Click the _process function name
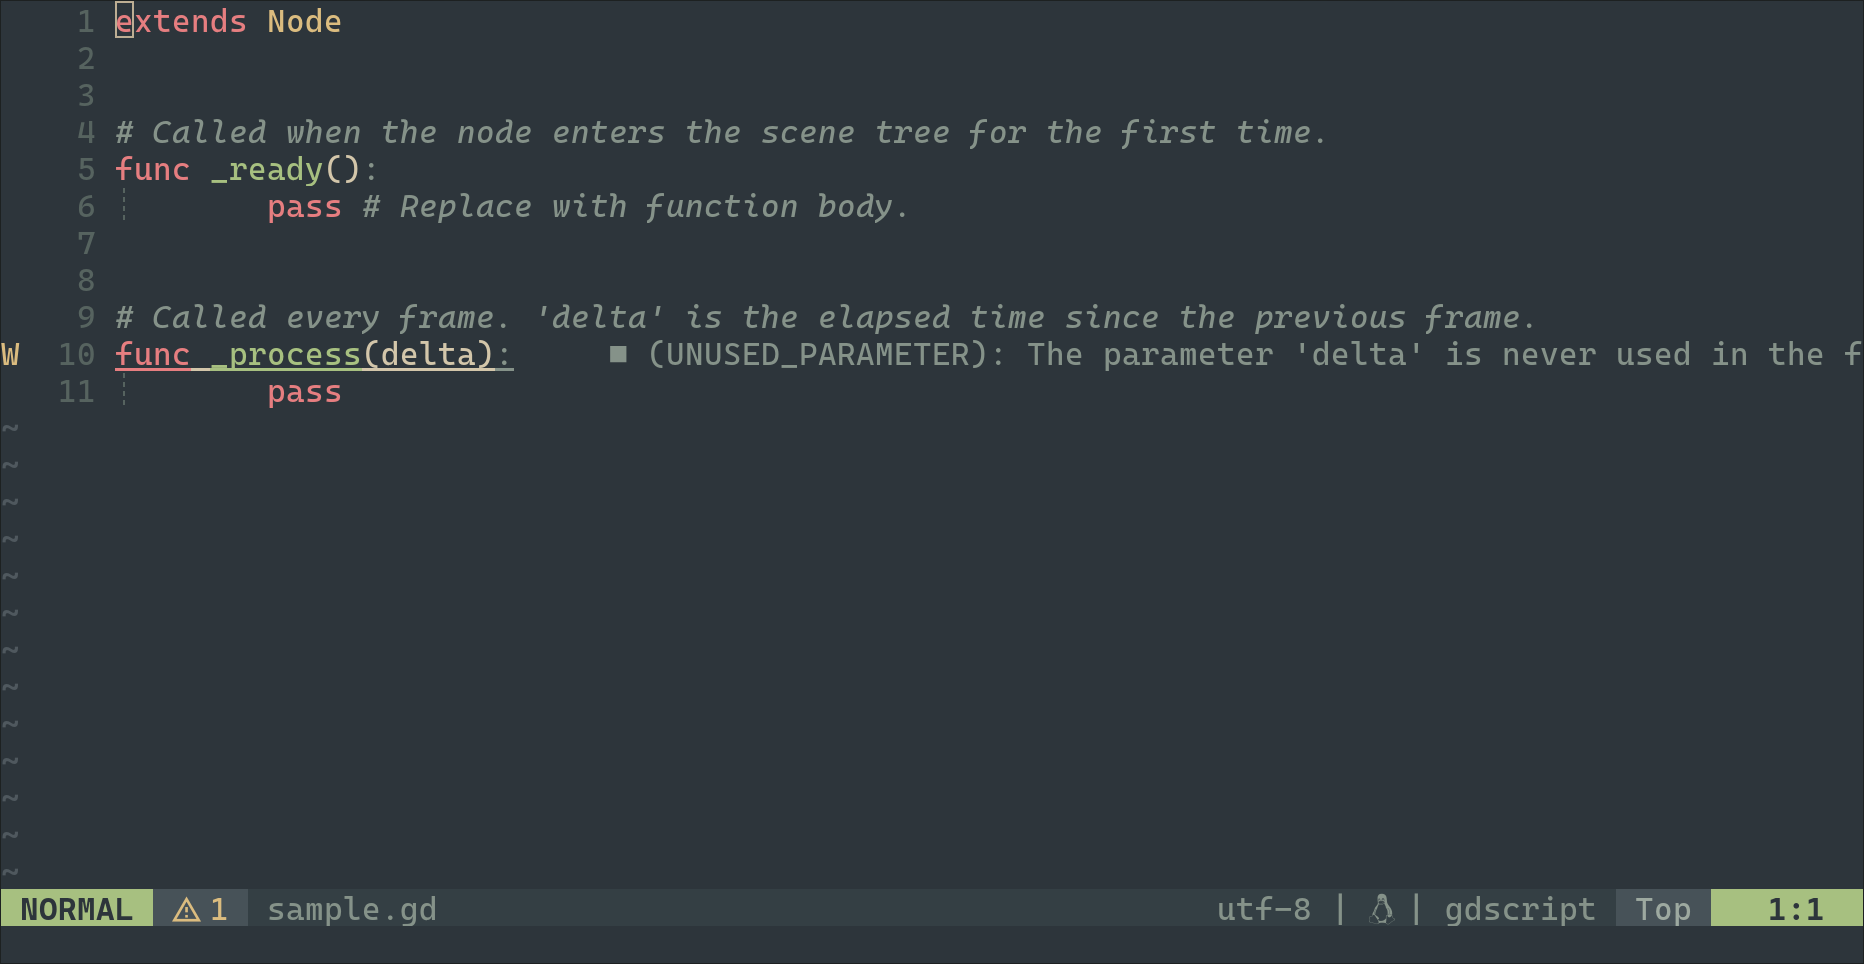The height and width of the screenshot is (964, 1864). (x=285, y=355)
